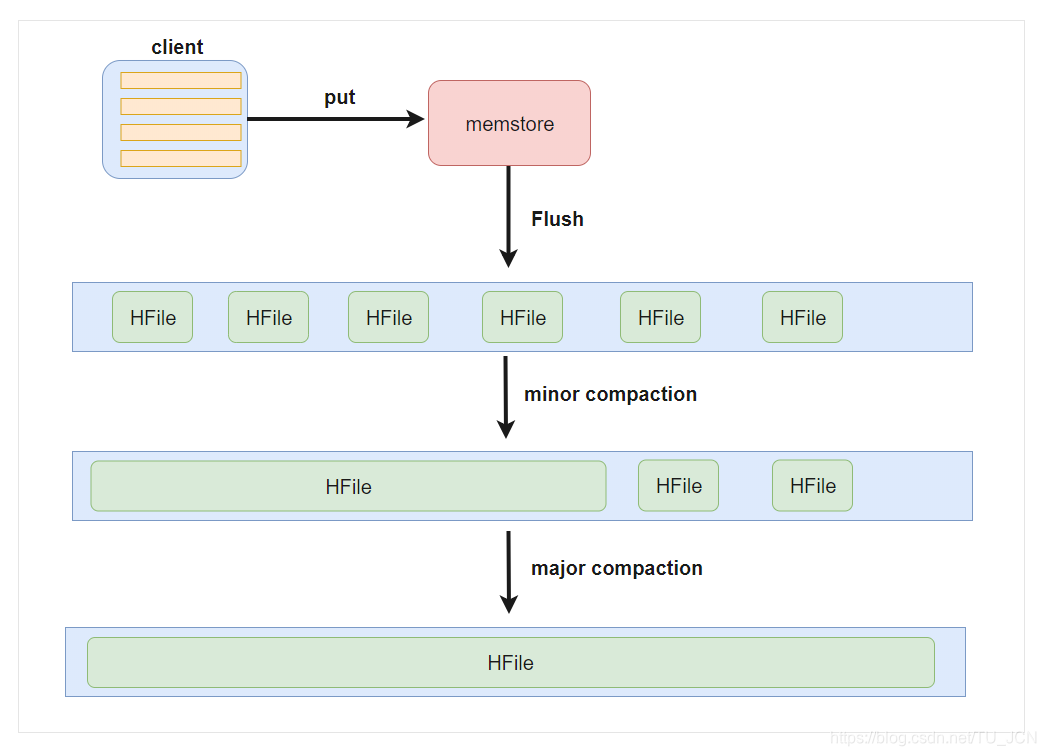This screenshot has width=1046, height=756.
Task: Click the smallest HFile left of the minor compaction result
Action: (x=678, y=485)
